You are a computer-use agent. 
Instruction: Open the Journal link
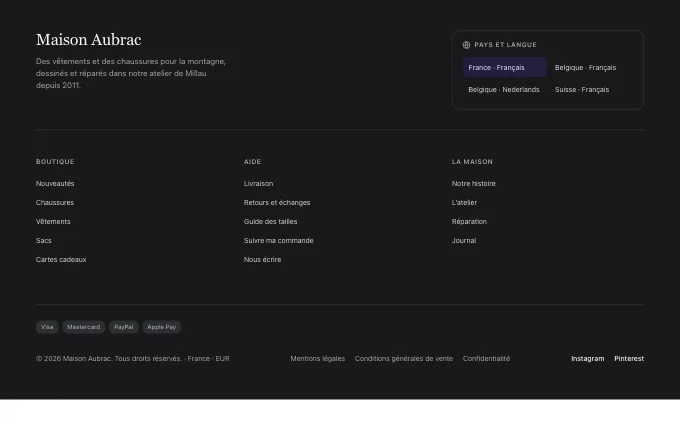tap(464, 241)
